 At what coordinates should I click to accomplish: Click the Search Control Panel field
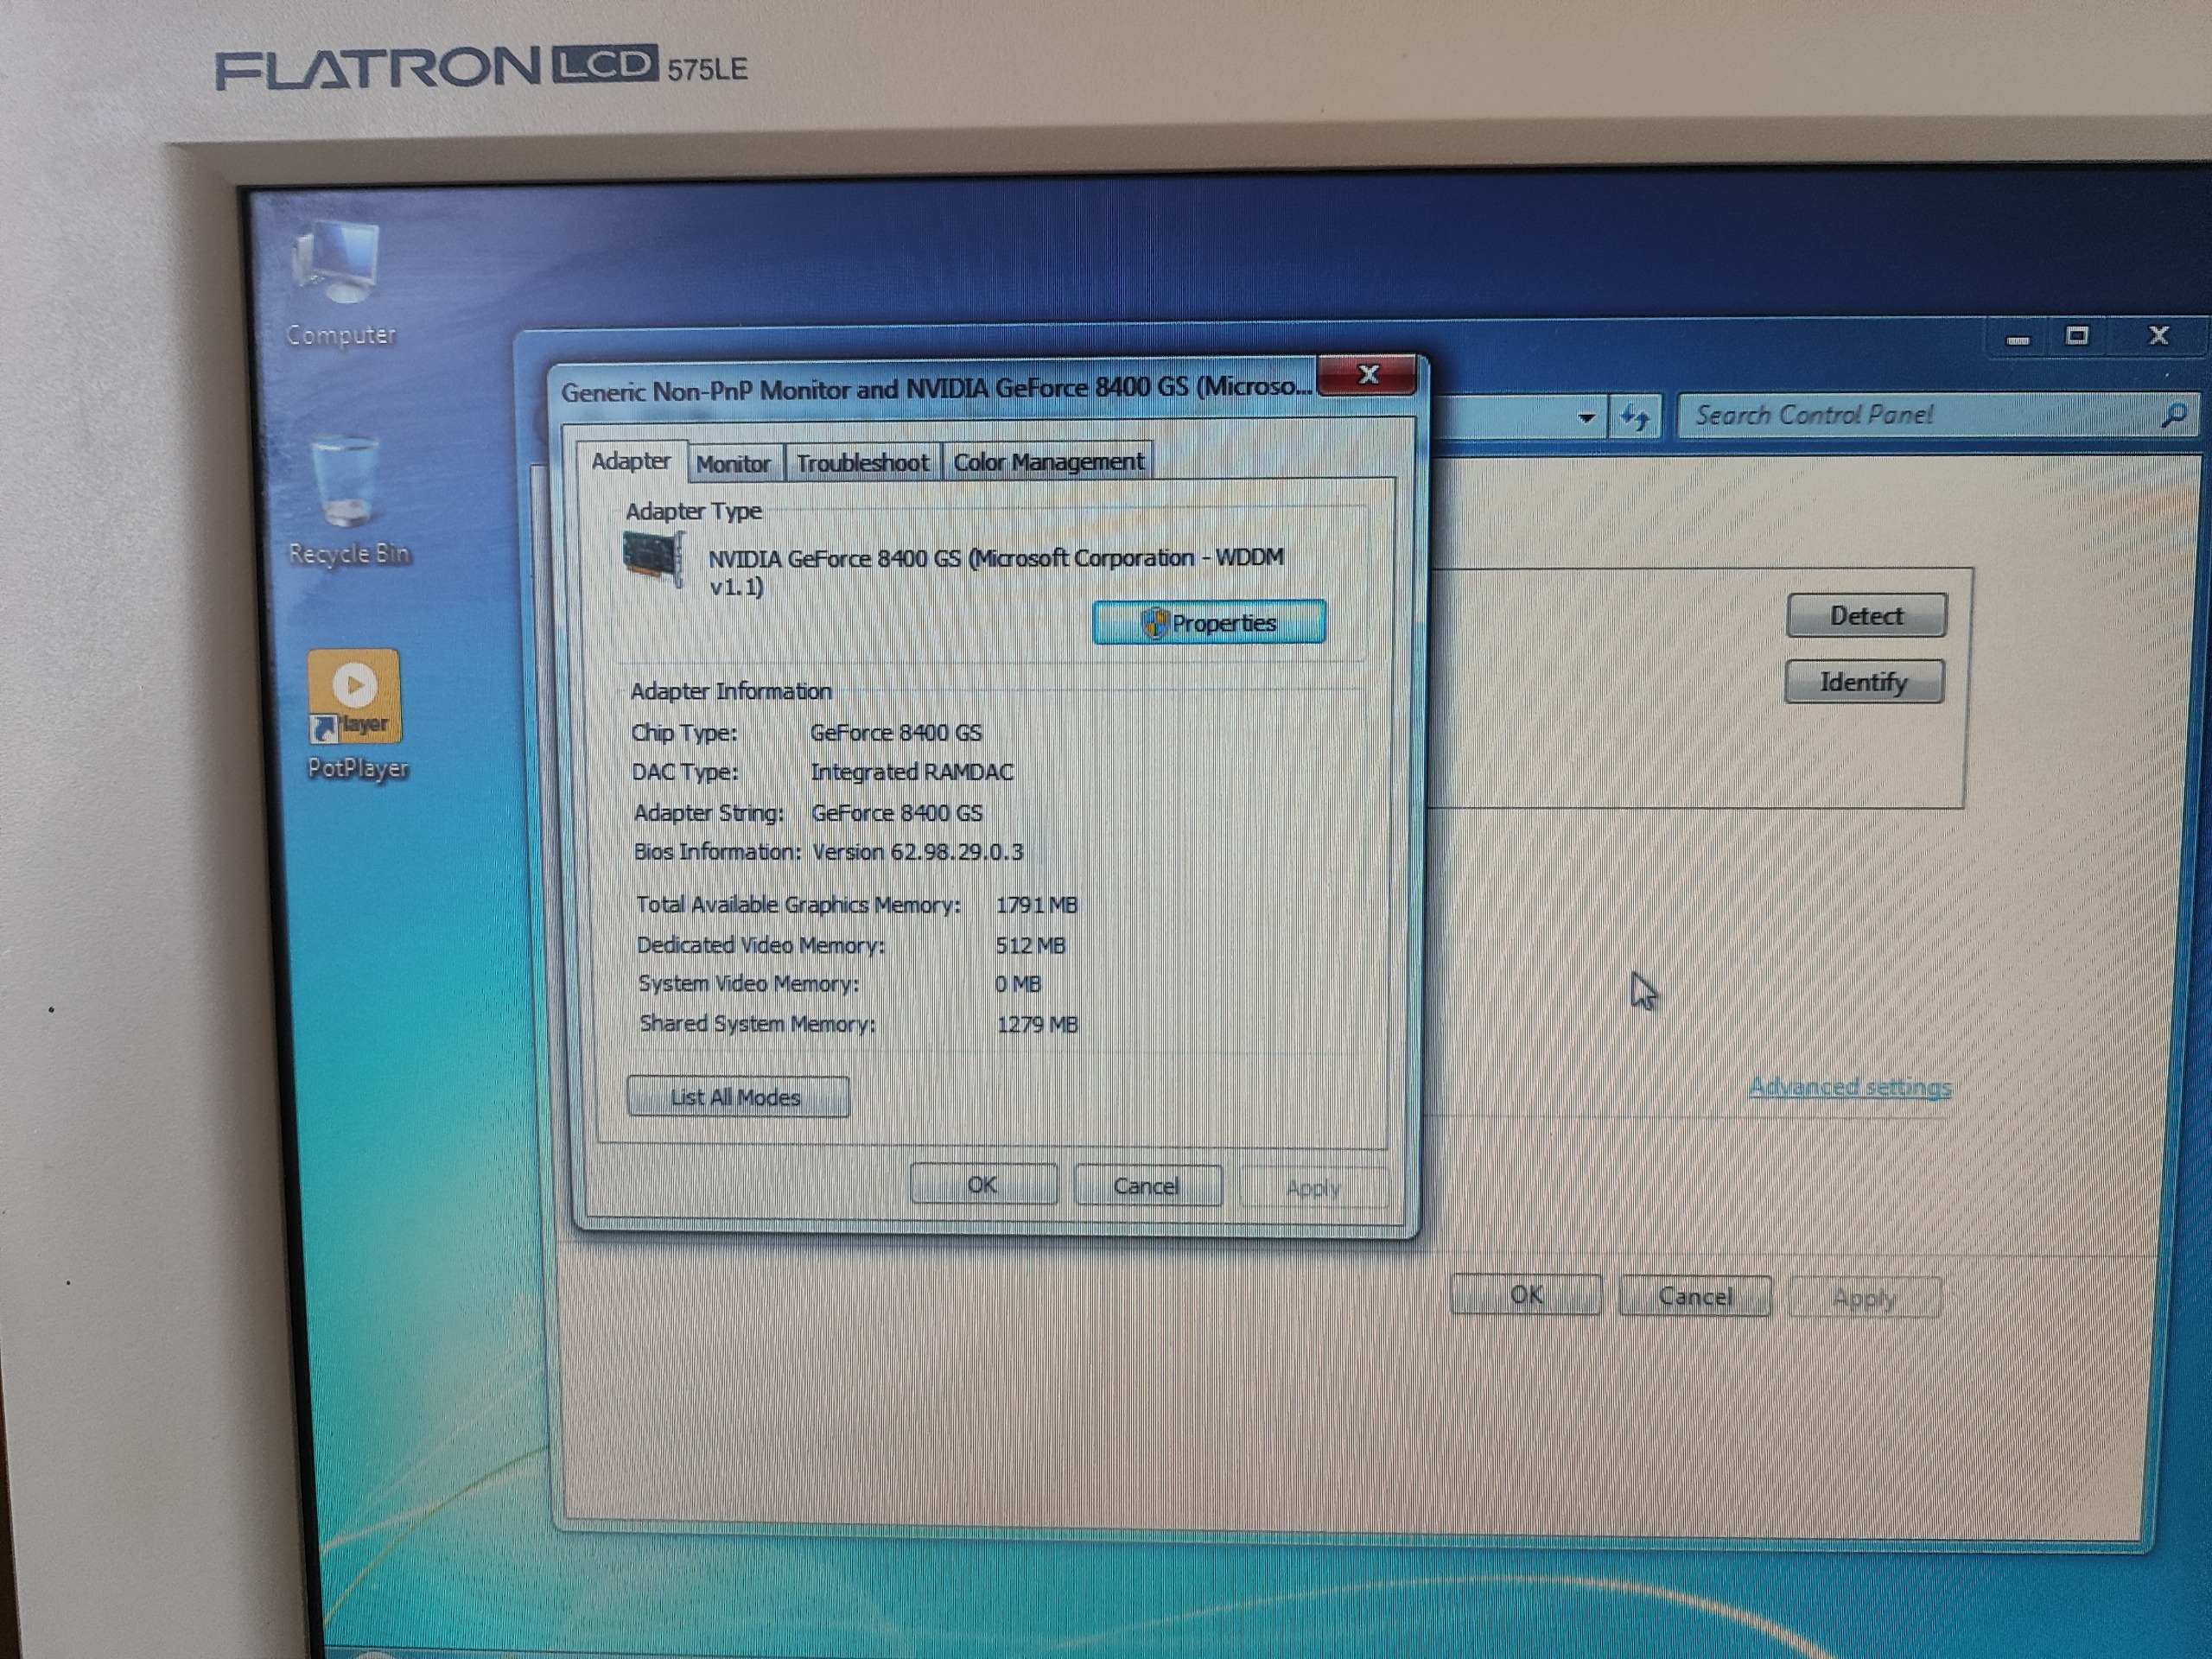click(1900, 415)
